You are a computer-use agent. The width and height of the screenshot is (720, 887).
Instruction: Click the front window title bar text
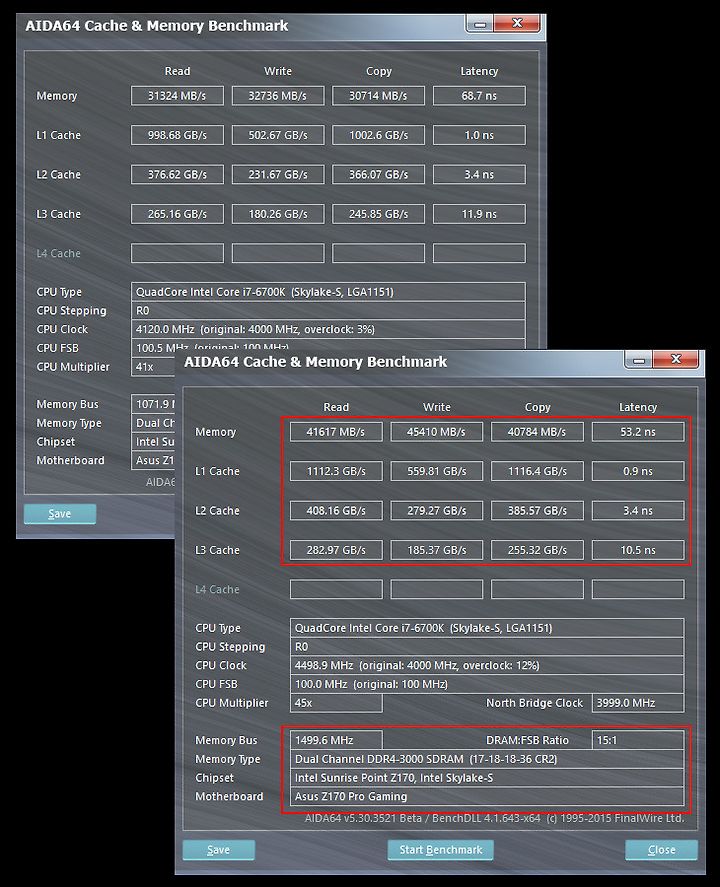[315, 361]
